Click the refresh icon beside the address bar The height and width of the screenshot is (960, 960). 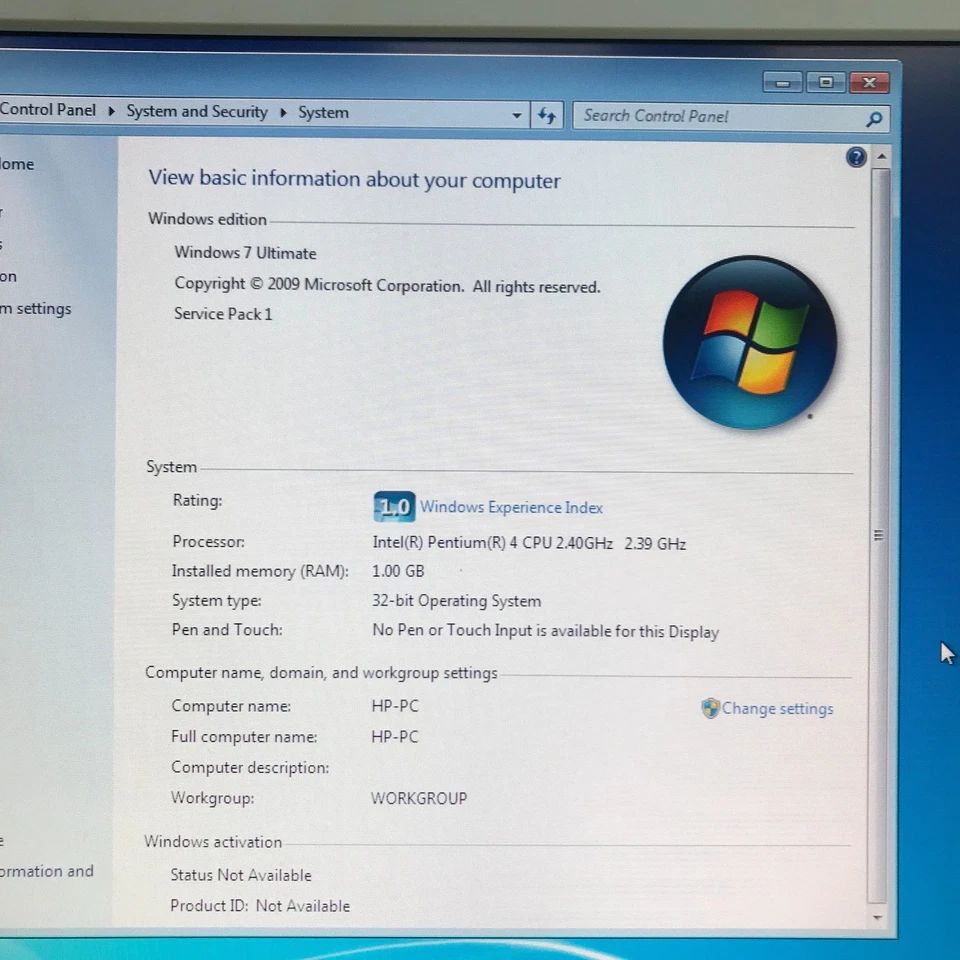(x=546, y=115)
